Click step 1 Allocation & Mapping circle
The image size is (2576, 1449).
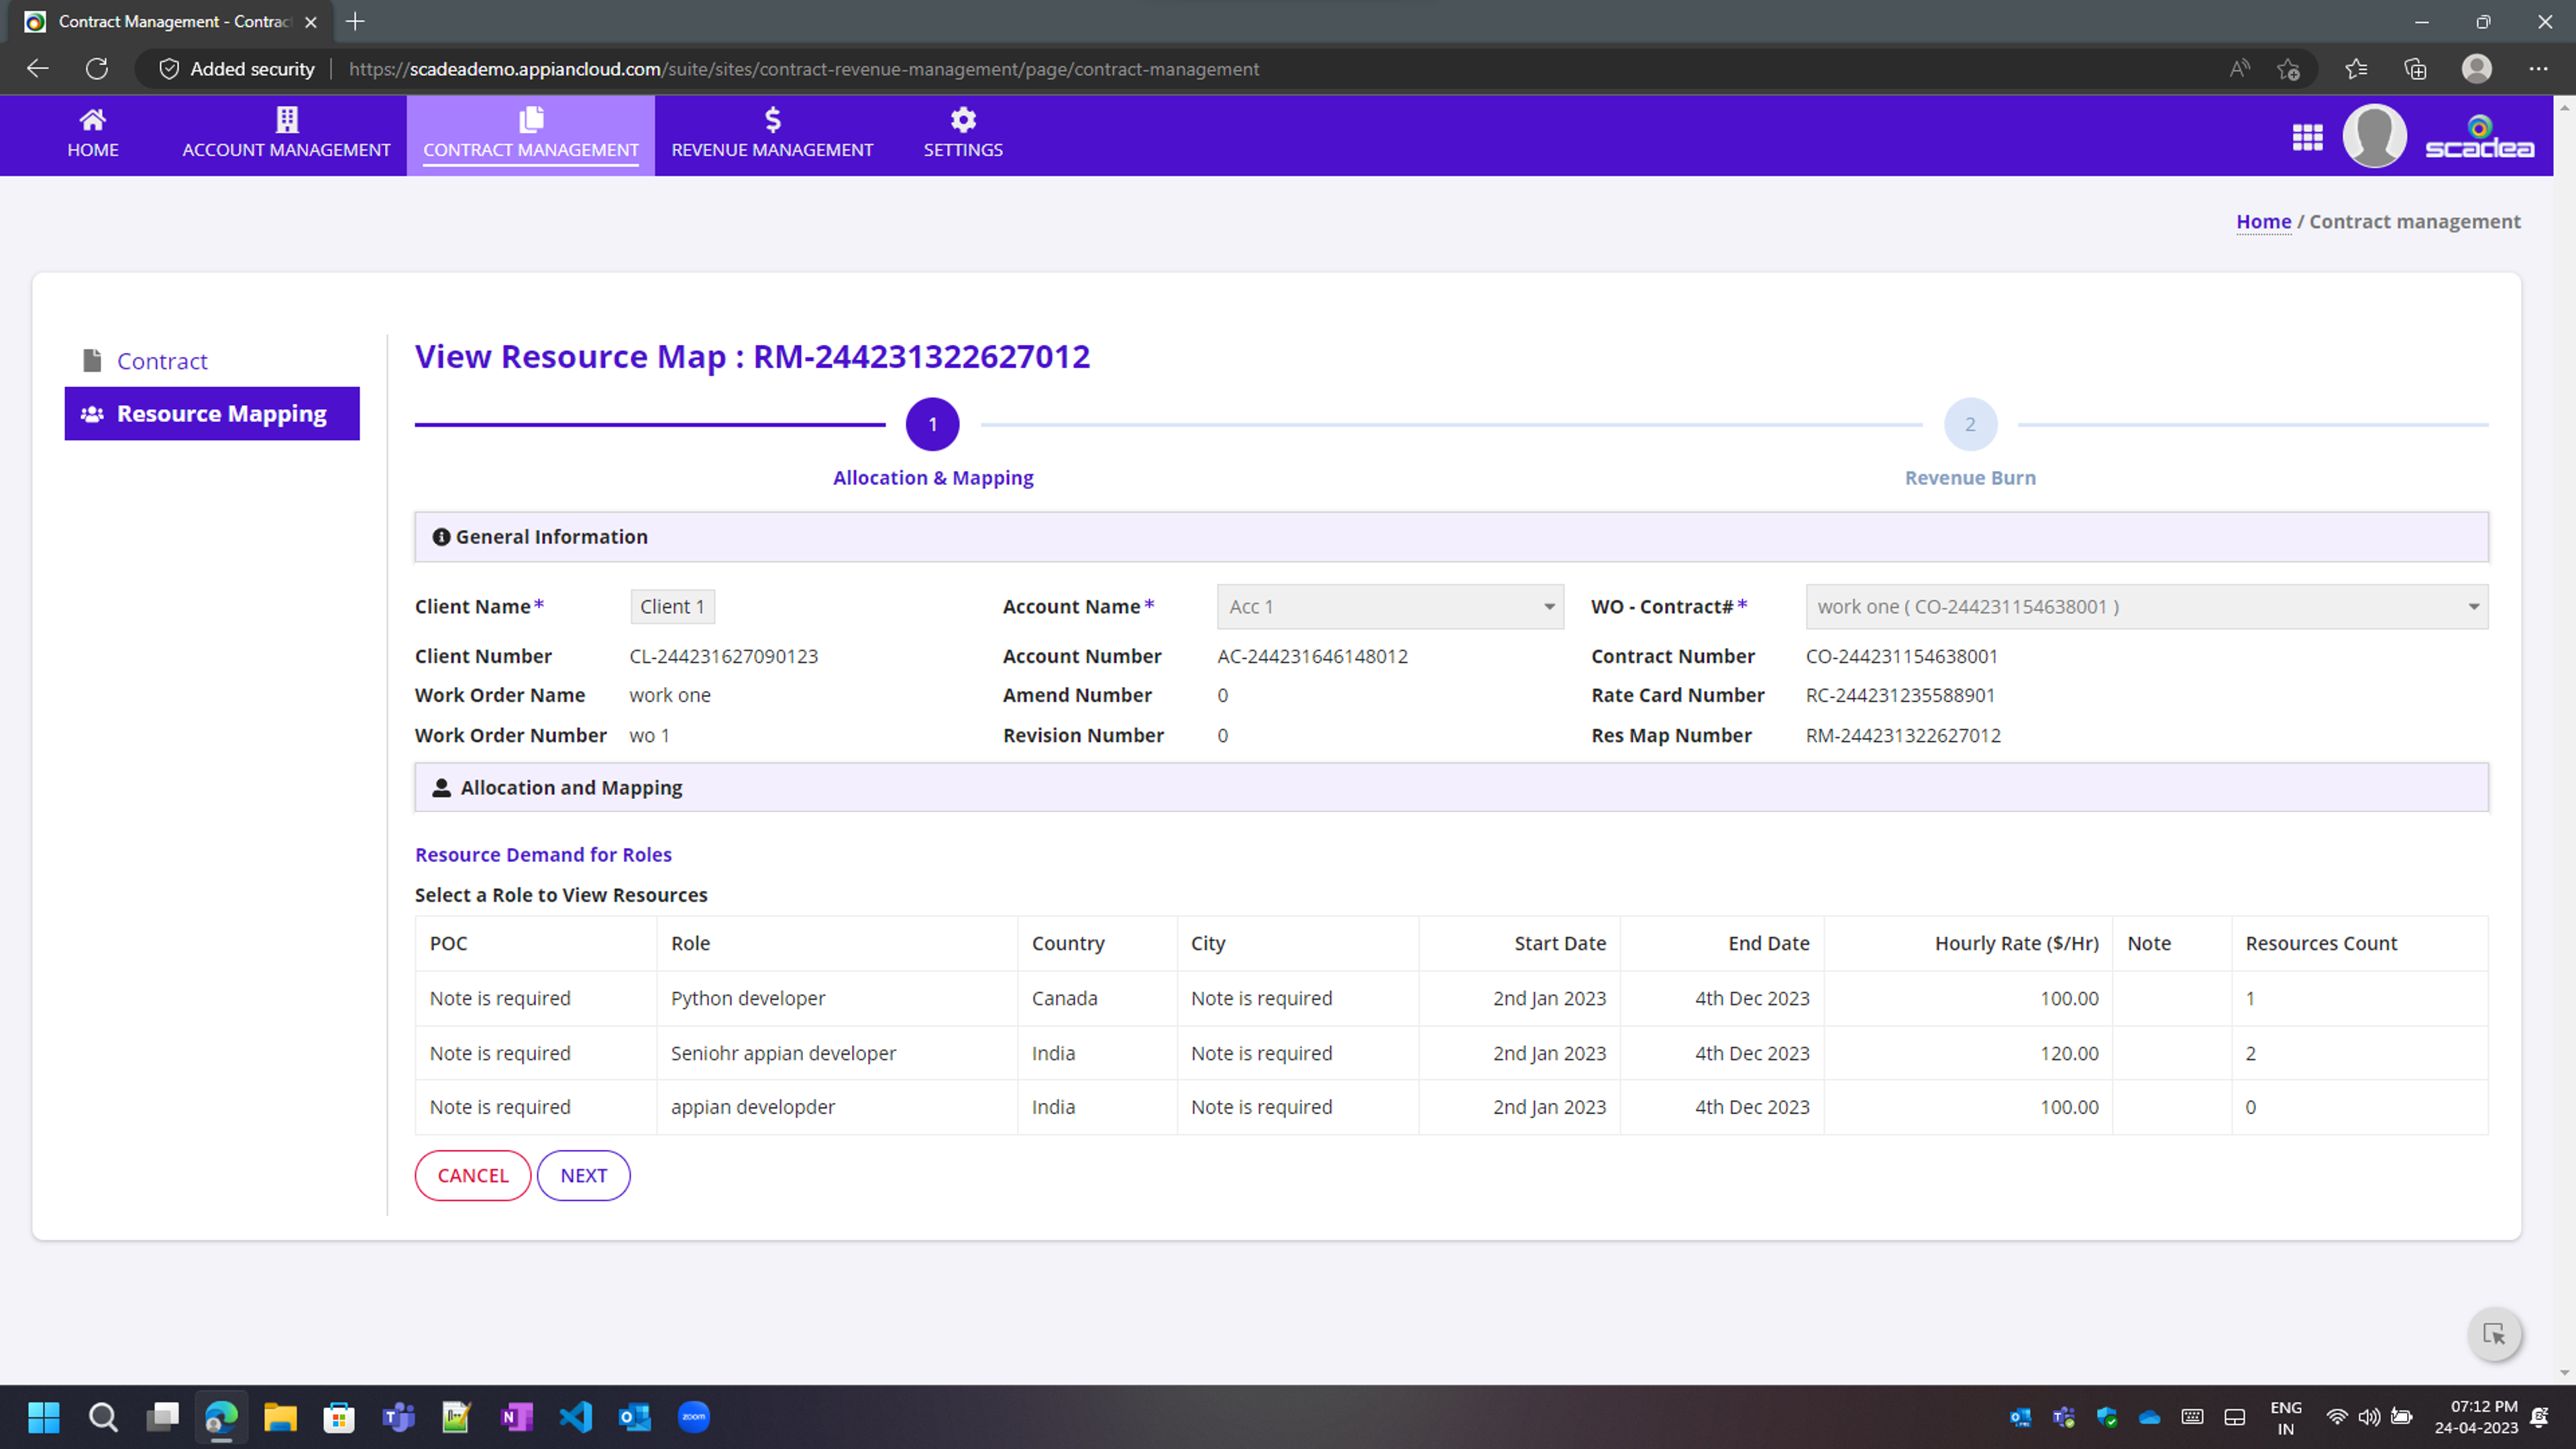coord(932,424)
